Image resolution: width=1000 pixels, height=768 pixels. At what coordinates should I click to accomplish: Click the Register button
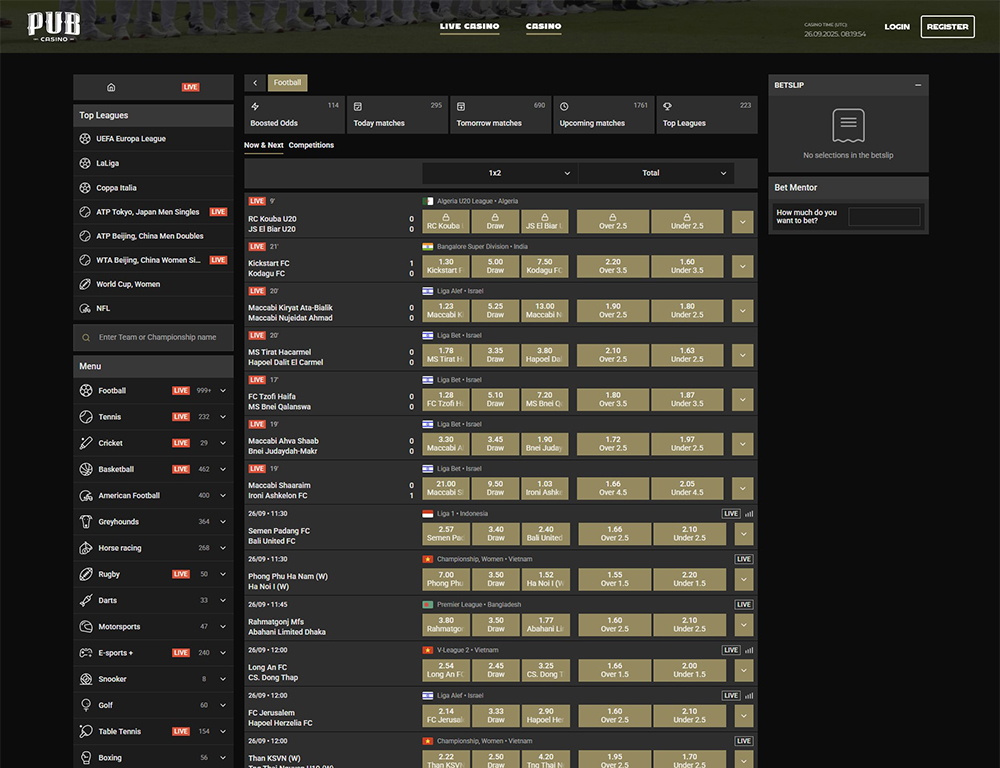click(x=947, y=27)
